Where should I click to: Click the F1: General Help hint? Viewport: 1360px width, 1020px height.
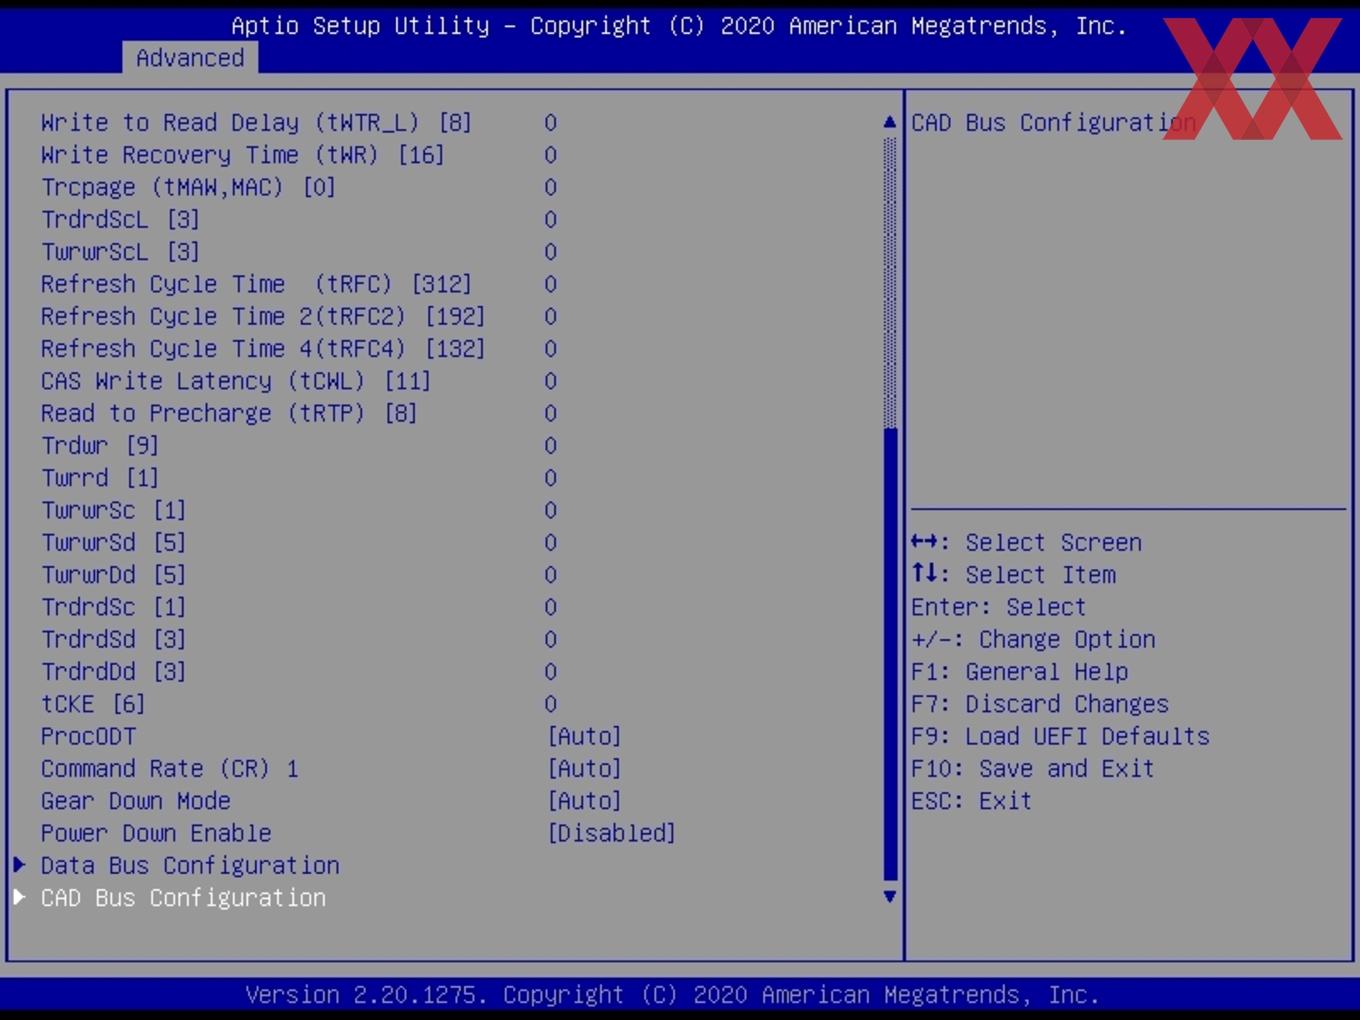(1019, 672)
